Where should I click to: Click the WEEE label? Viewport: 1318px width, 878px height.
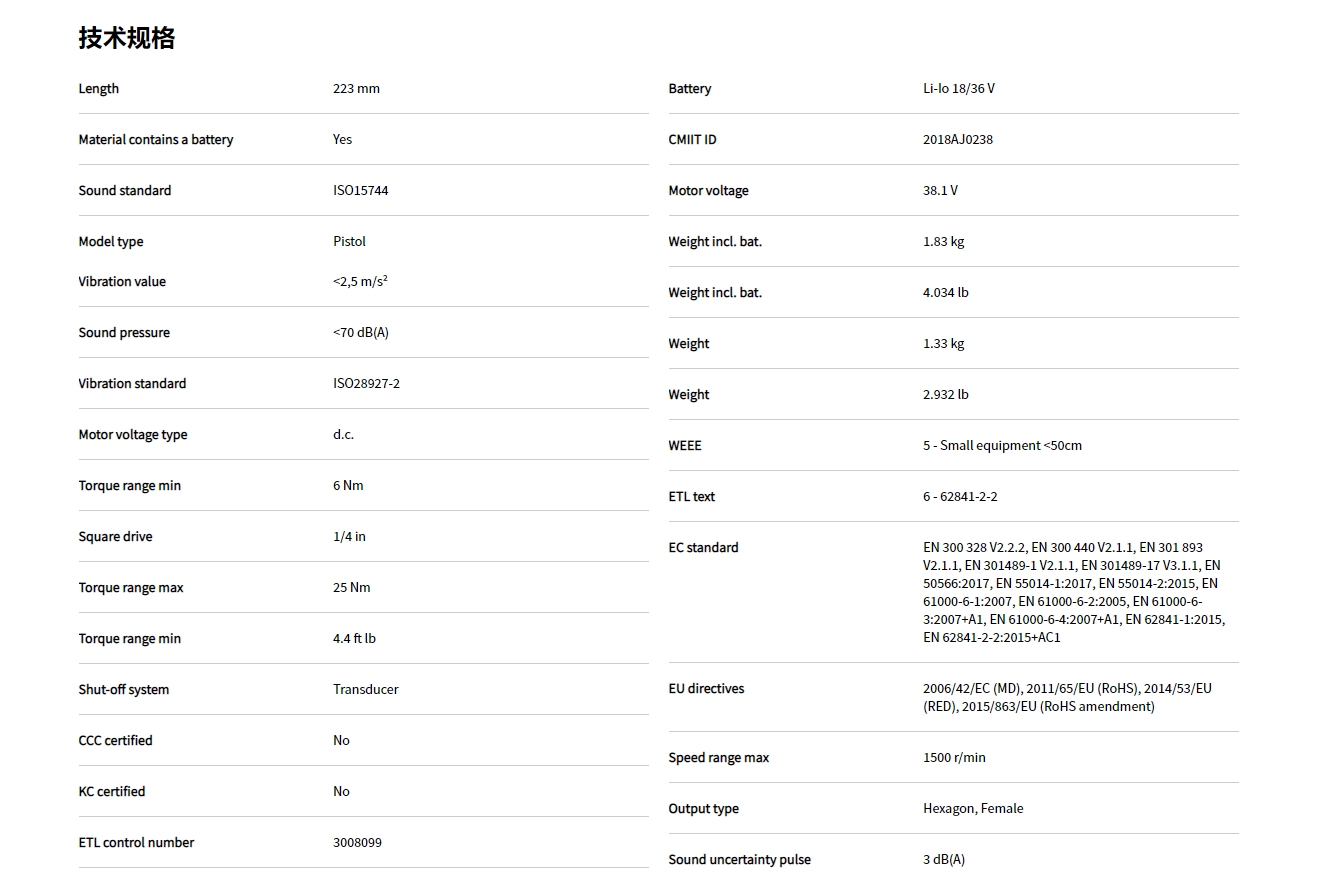[685, 446]
